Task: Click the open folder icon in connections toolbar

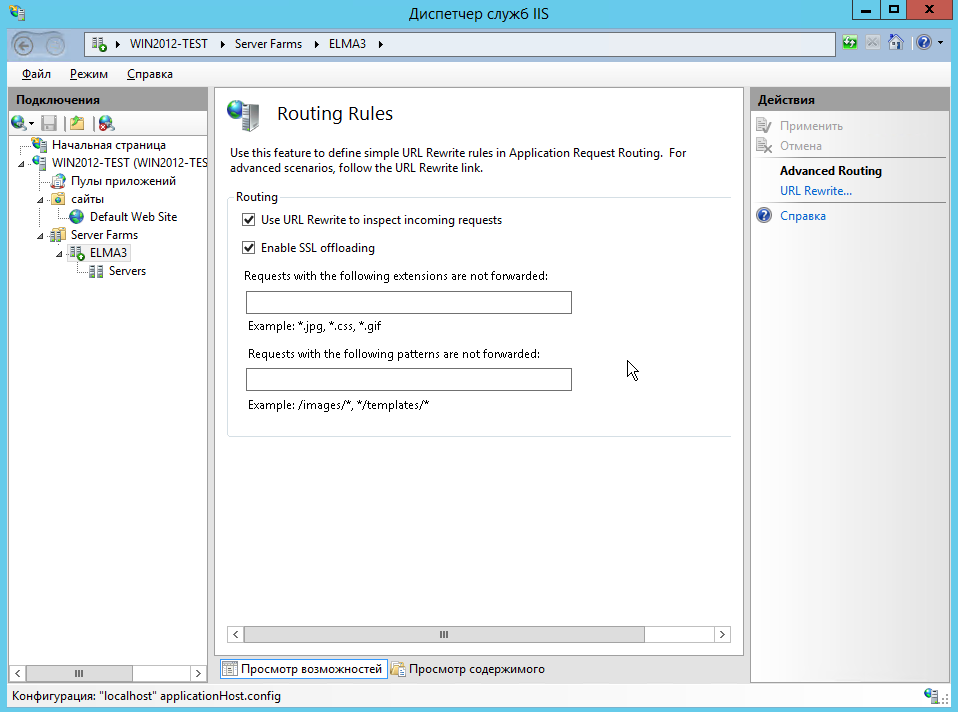Action: click(77, 123)
